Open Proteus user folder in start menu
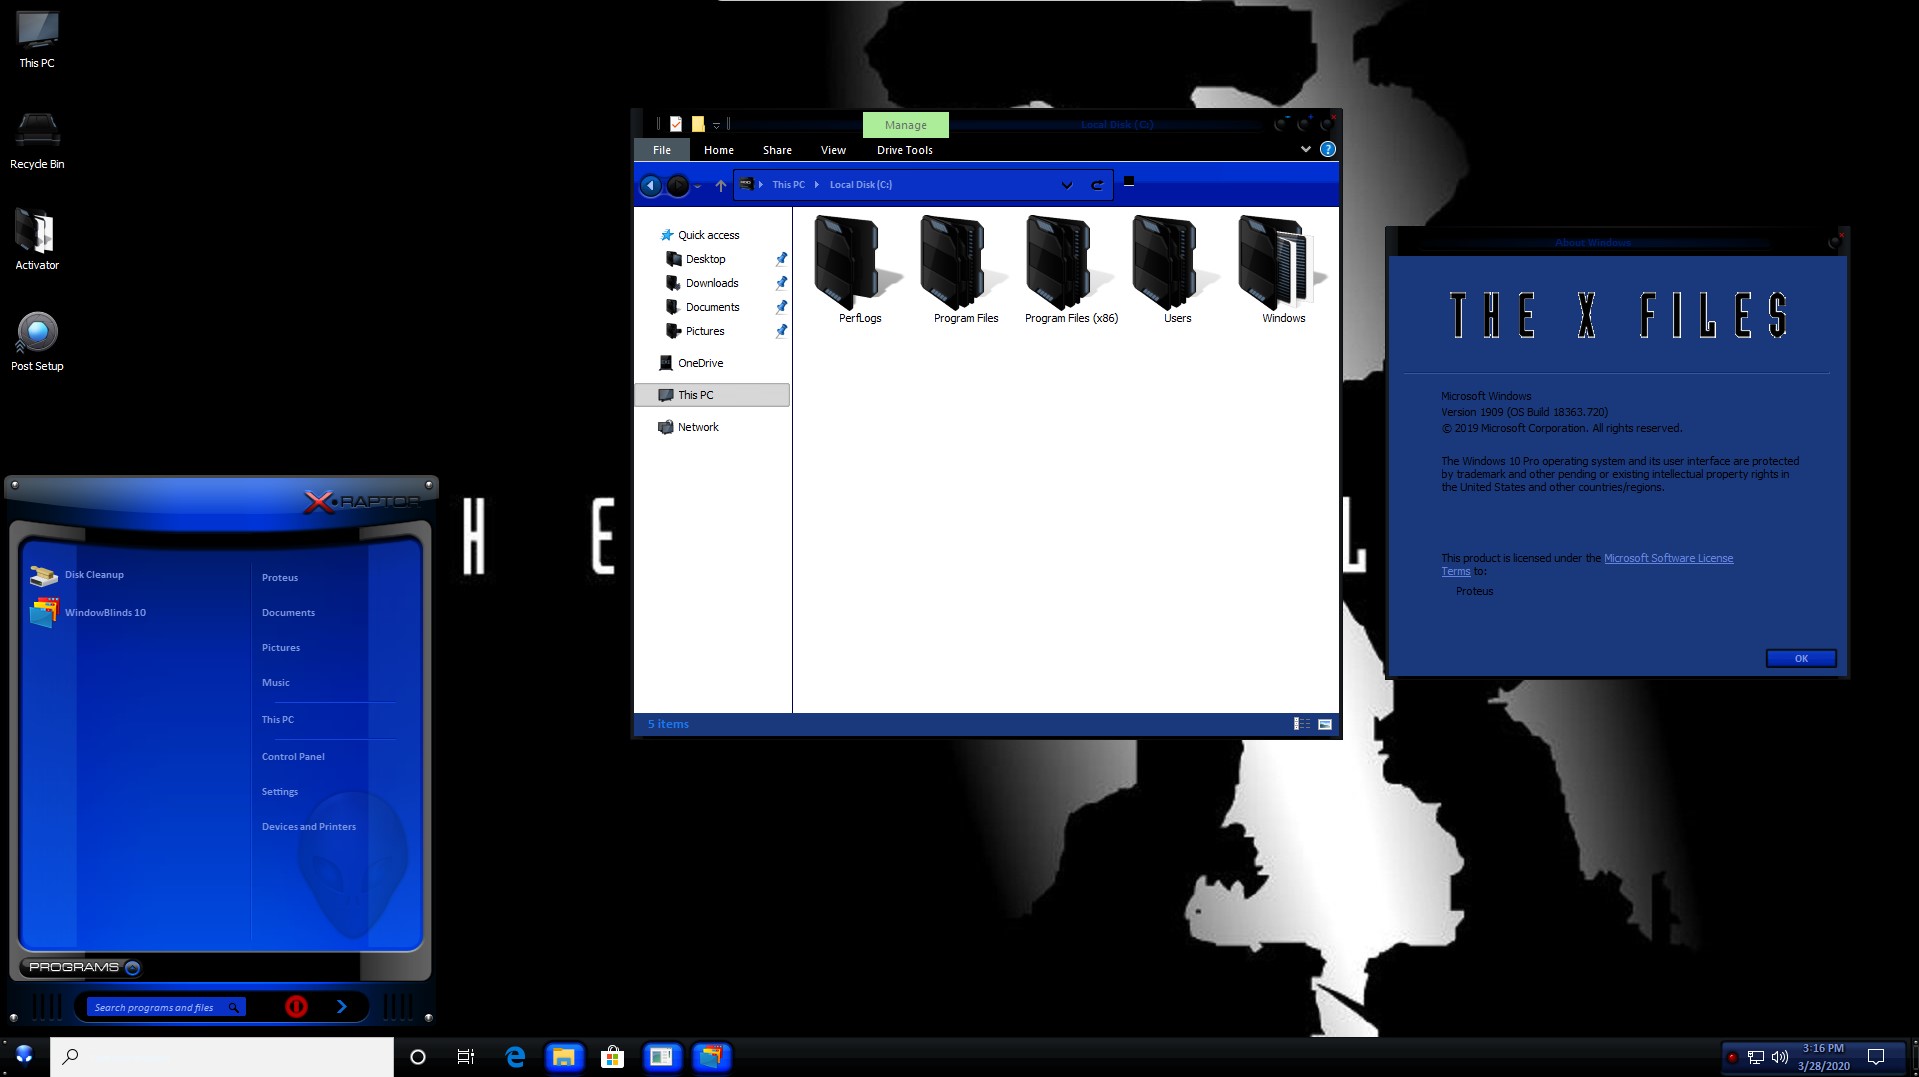The width and height of the screenshot is (1919, 1077). pyautogui.click(x=280, y=578)
